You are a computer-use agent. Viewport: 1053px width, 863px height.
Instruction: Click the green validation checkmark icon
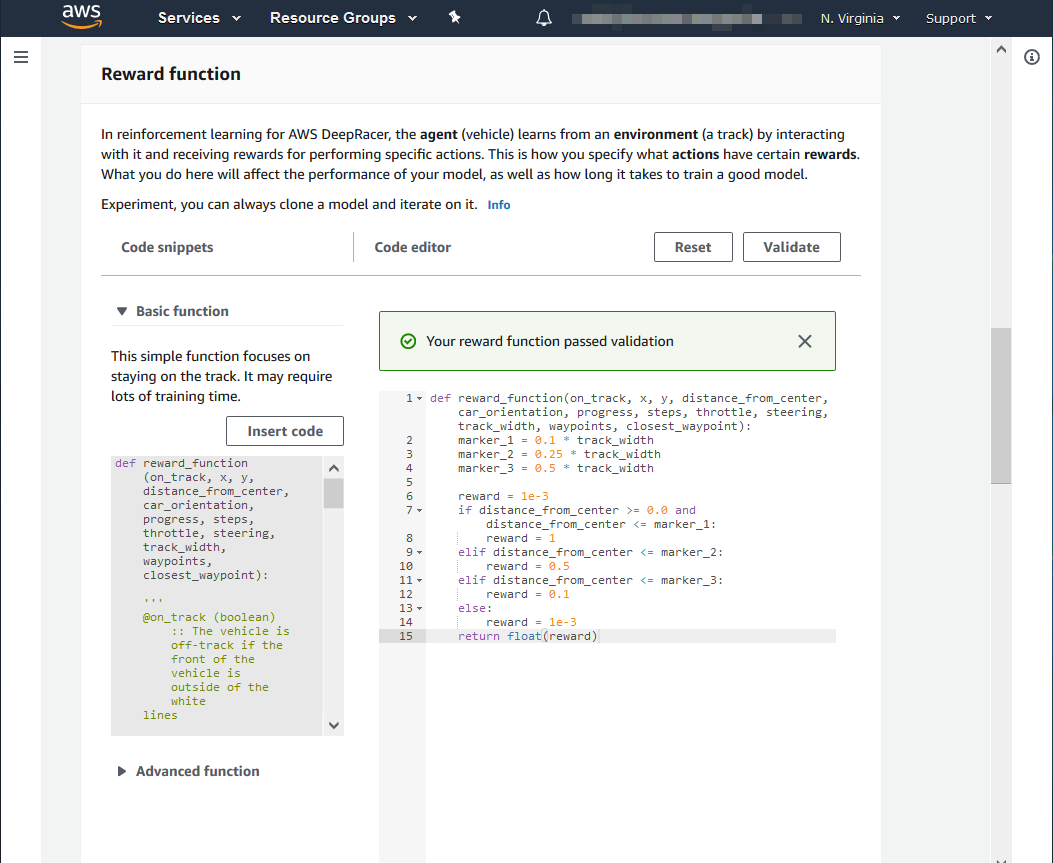(408, 341)
